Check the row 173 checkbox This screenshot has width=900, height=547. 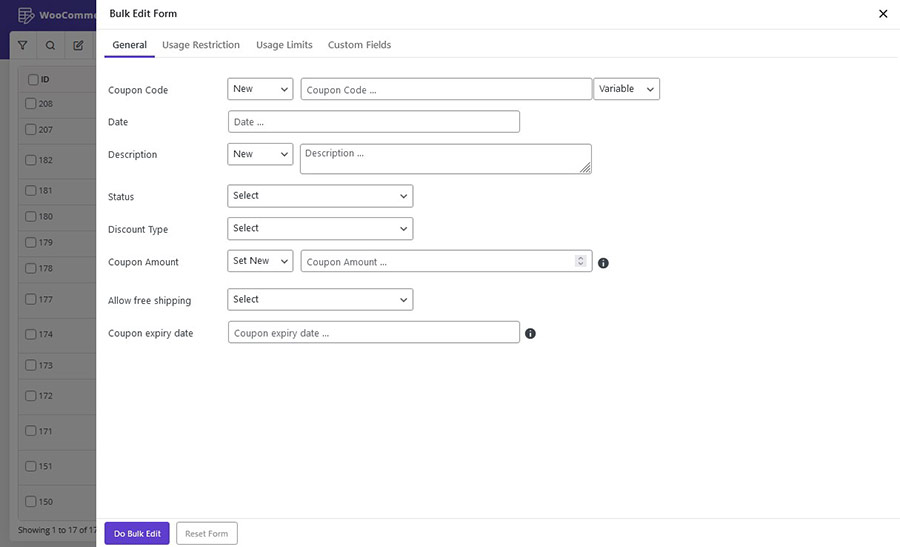(x=30, y=365)
